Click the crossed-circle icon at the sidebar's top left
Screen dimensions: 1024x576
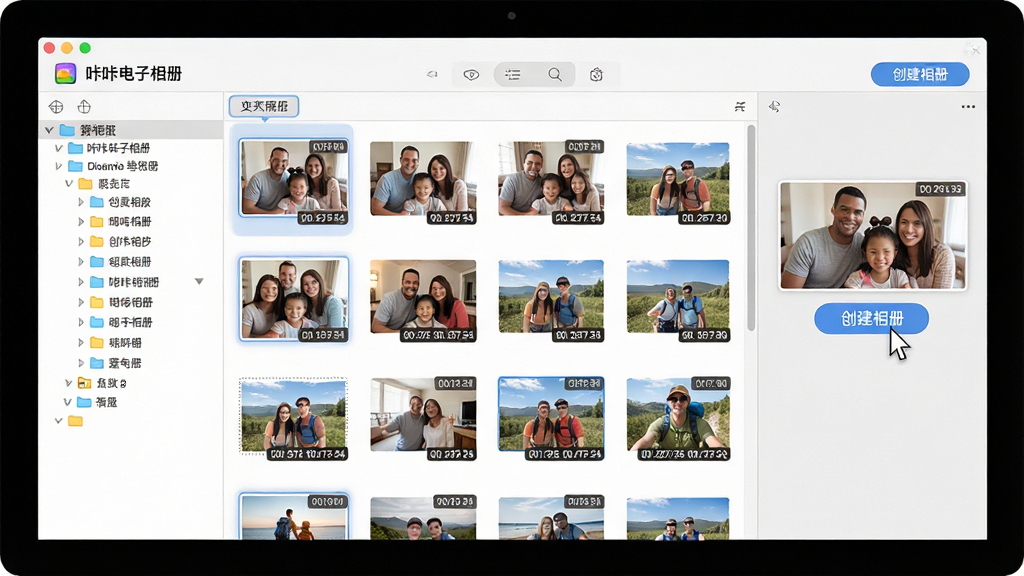[x=56, y=106]
